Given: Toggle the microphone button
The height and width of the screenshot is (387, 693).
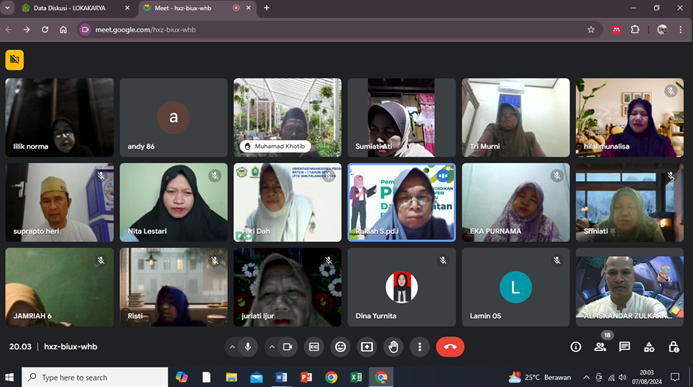Looking at the screenshot, I should [248, 347].
